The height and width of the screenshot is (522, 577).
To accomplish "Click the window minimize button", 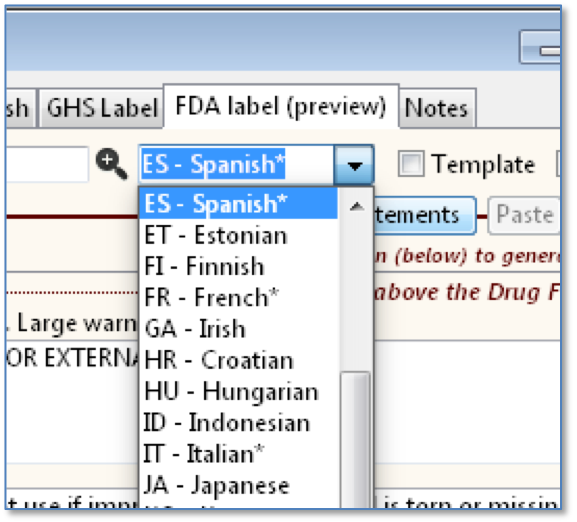I will click(540, 48).
